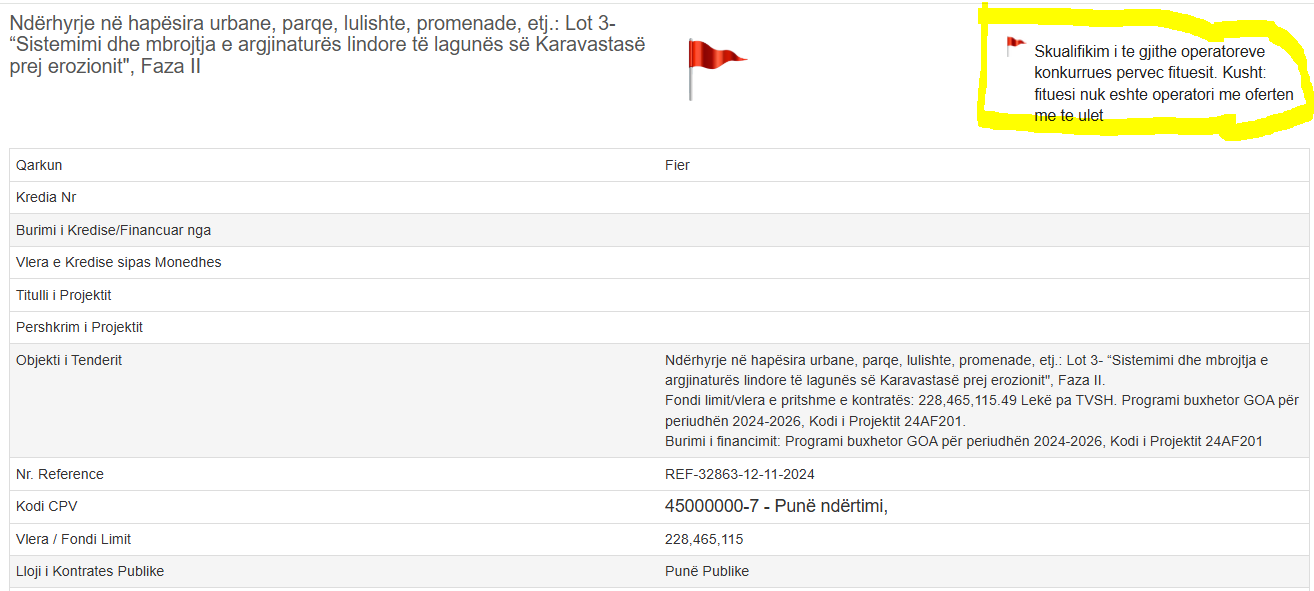
Task: Select the "Objekti i Tenderit" row label
Action: pyautogui.click(x=69, y=360)
